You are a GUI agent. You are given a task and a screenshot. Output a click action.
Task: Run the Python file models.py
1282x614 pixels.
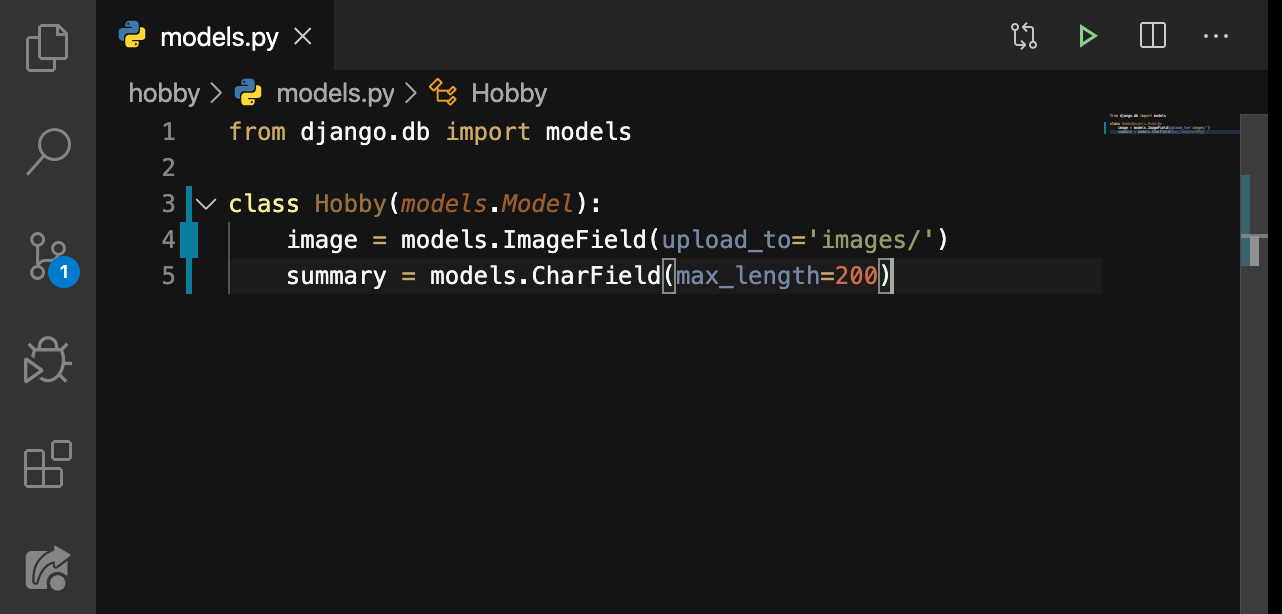pyautogui.click(x=1088, y=35)
